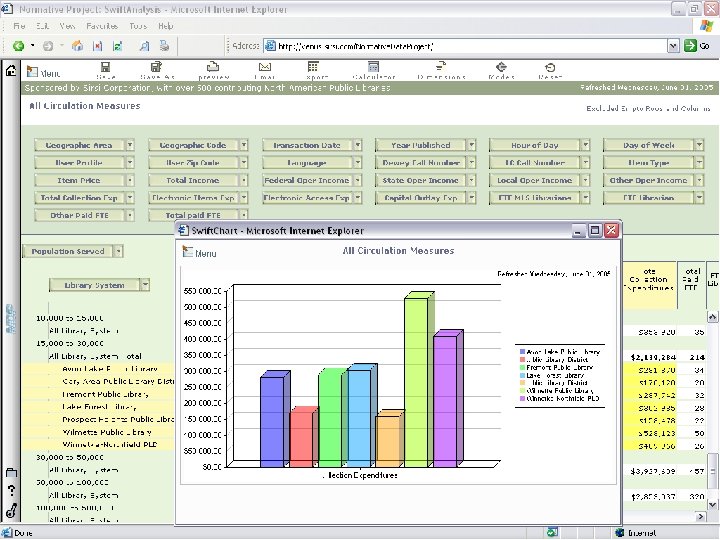This screenshot has height=540, width=720.
Task: Click the Print toolbar icon
Action: pyautogui.click(x=164, y=46)
